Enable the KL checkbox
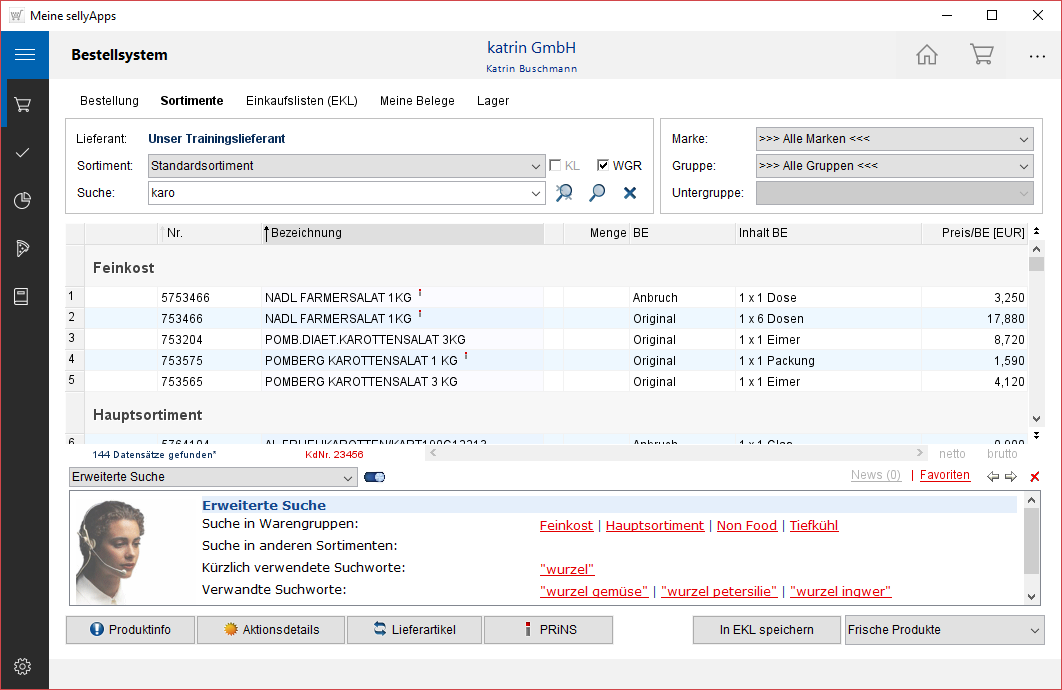 pos(556,166)
